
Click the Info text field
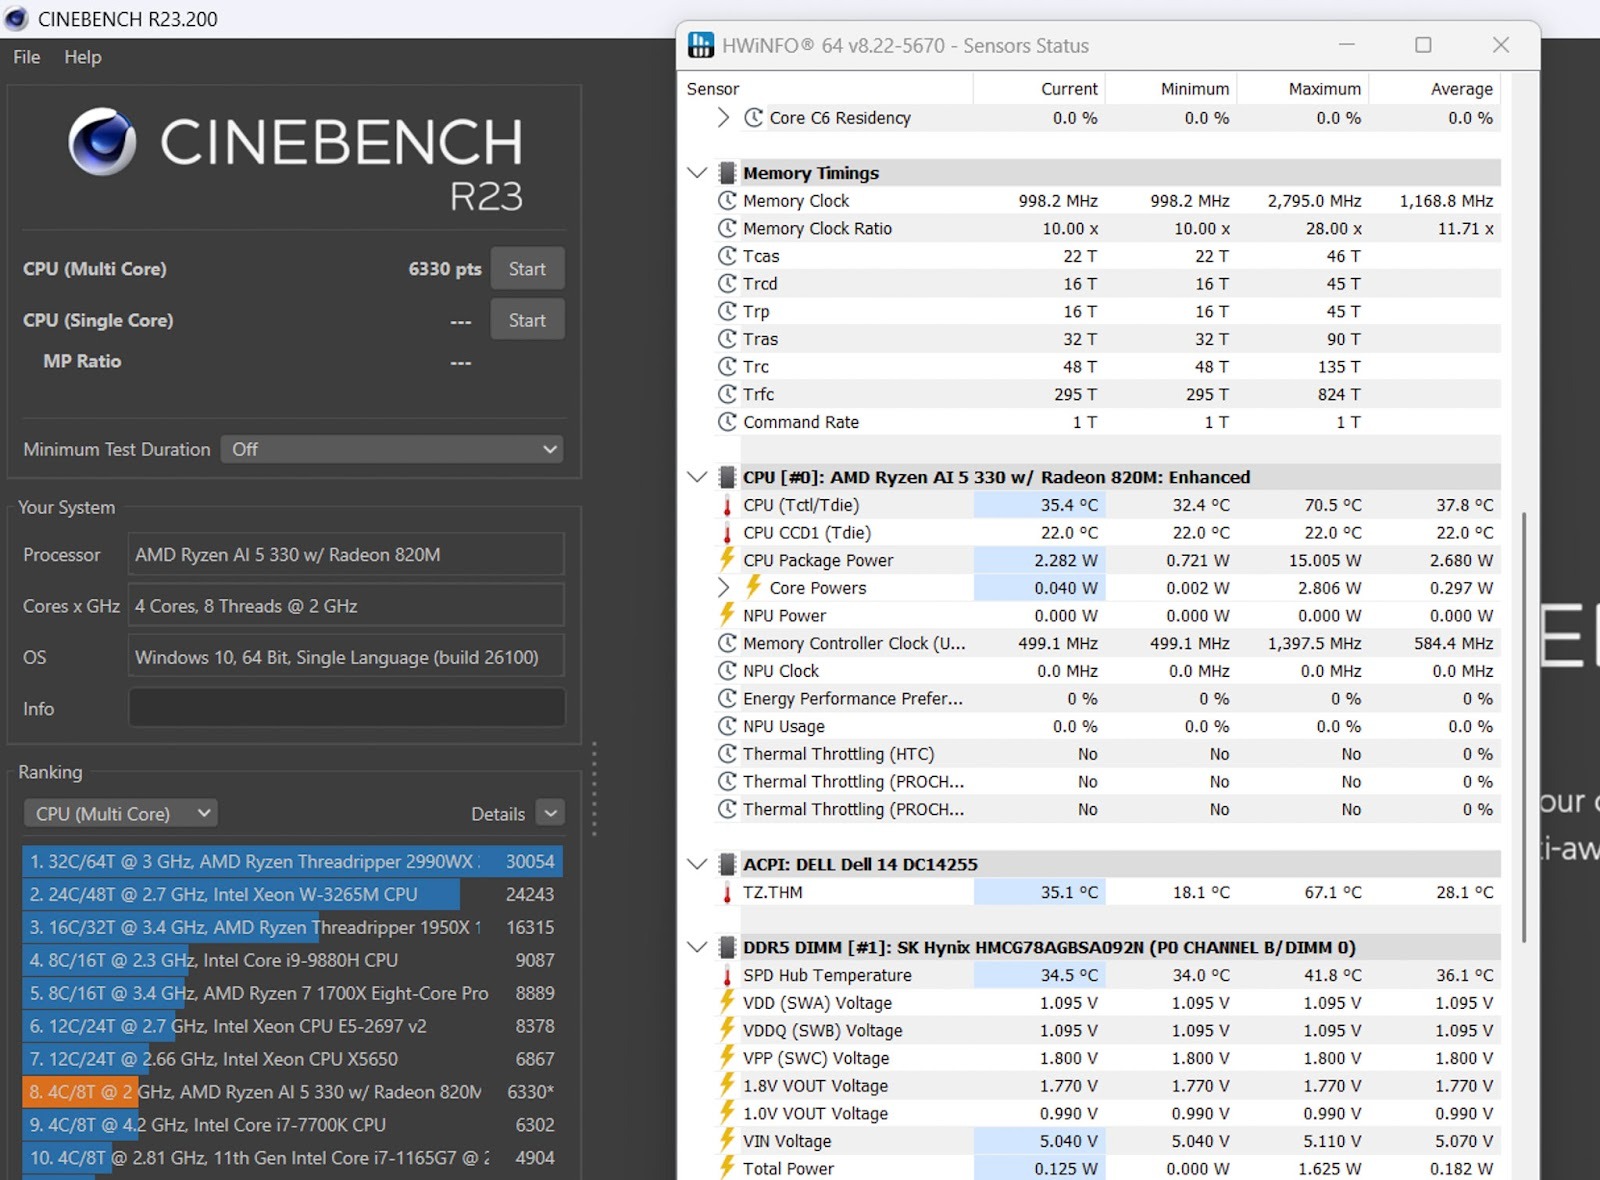tap(346, 708)
